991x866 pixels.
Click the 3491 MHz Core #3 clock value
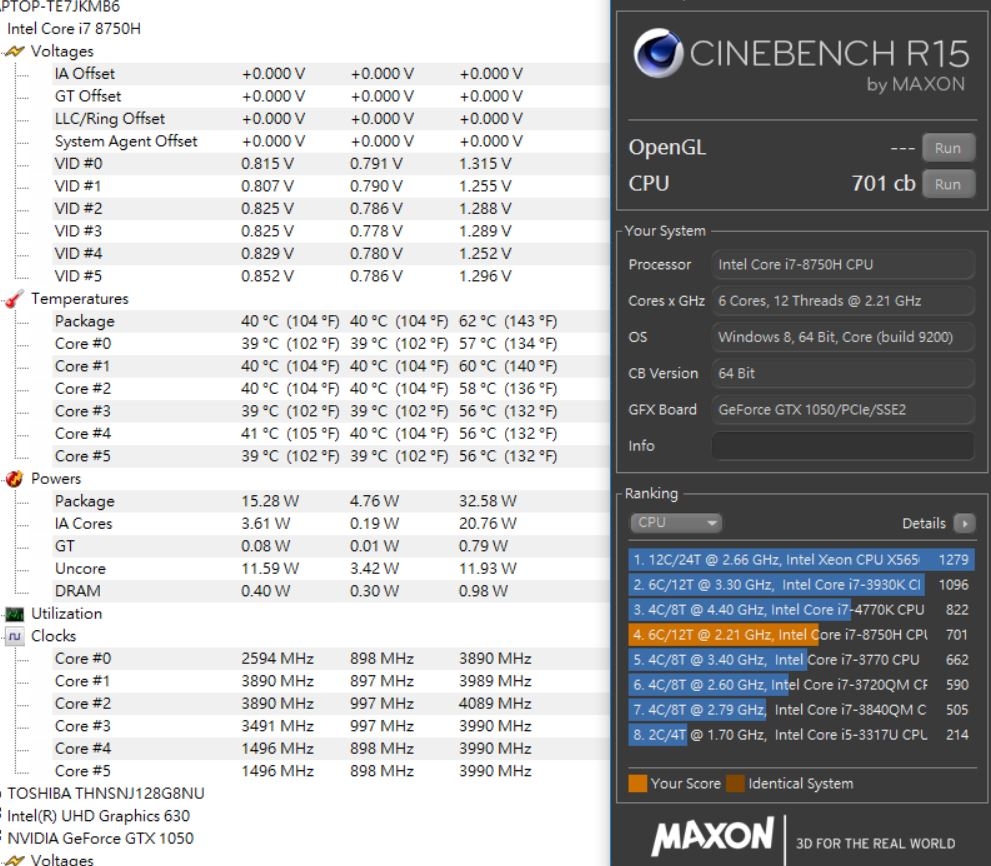click(x=277, y=726)
